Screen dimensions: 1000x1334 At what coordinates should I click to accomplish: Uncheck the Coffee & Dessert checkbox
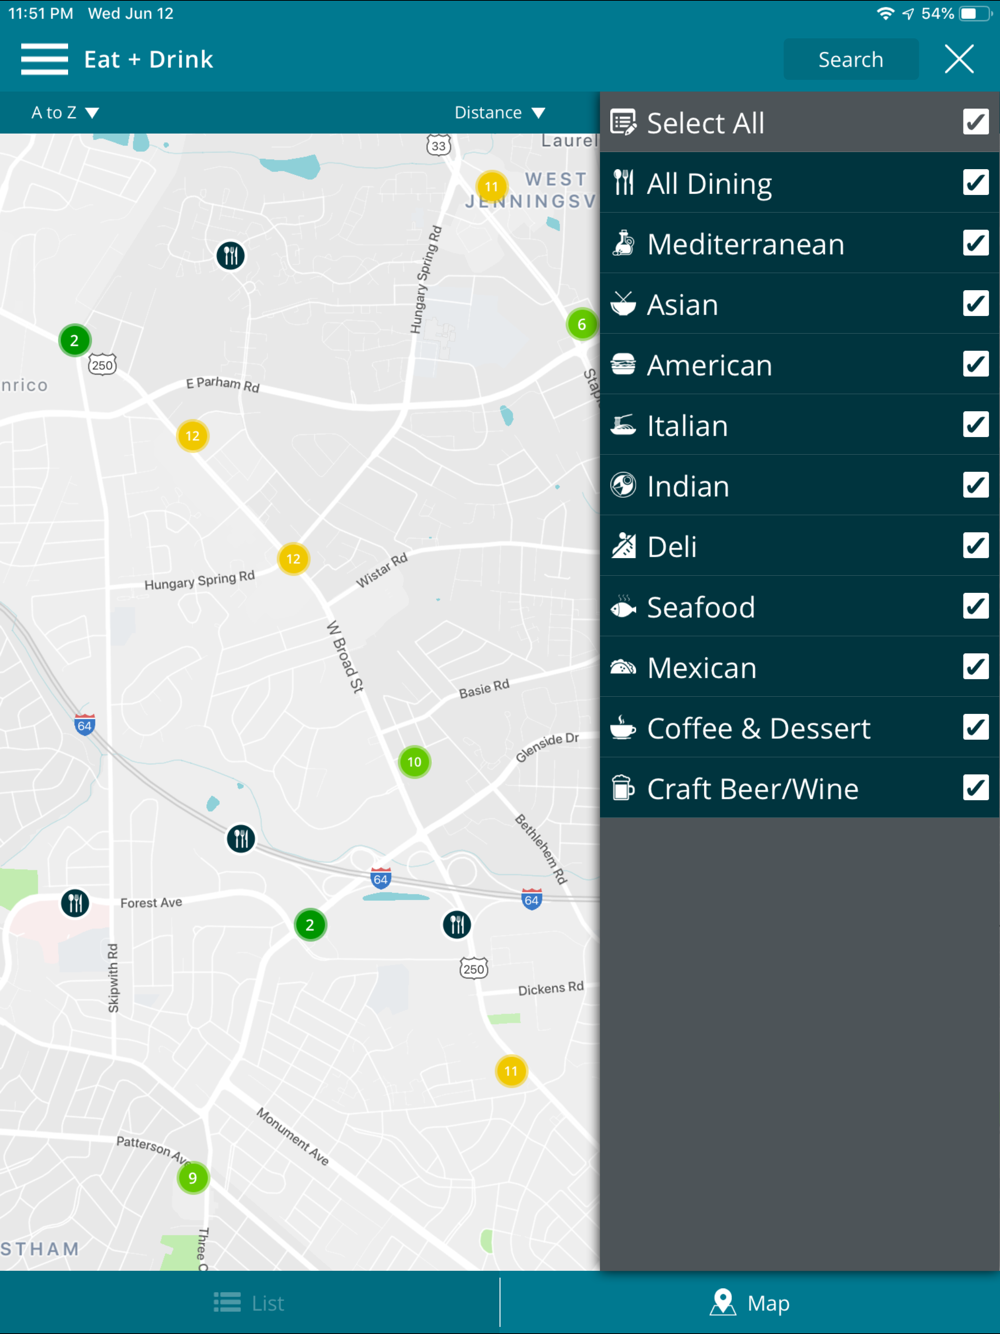pyautogui.click(x=976, y=727)
